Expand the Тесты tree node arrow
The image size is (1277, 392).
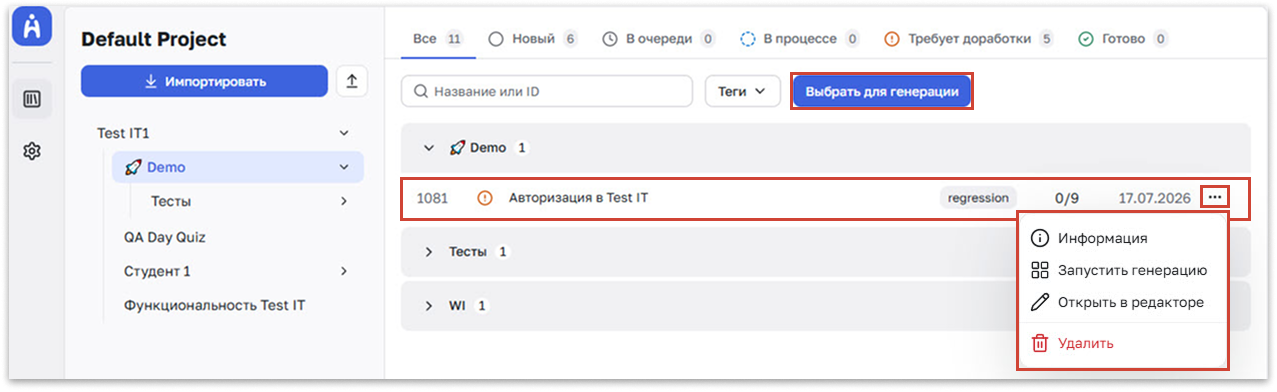(344, 201)
